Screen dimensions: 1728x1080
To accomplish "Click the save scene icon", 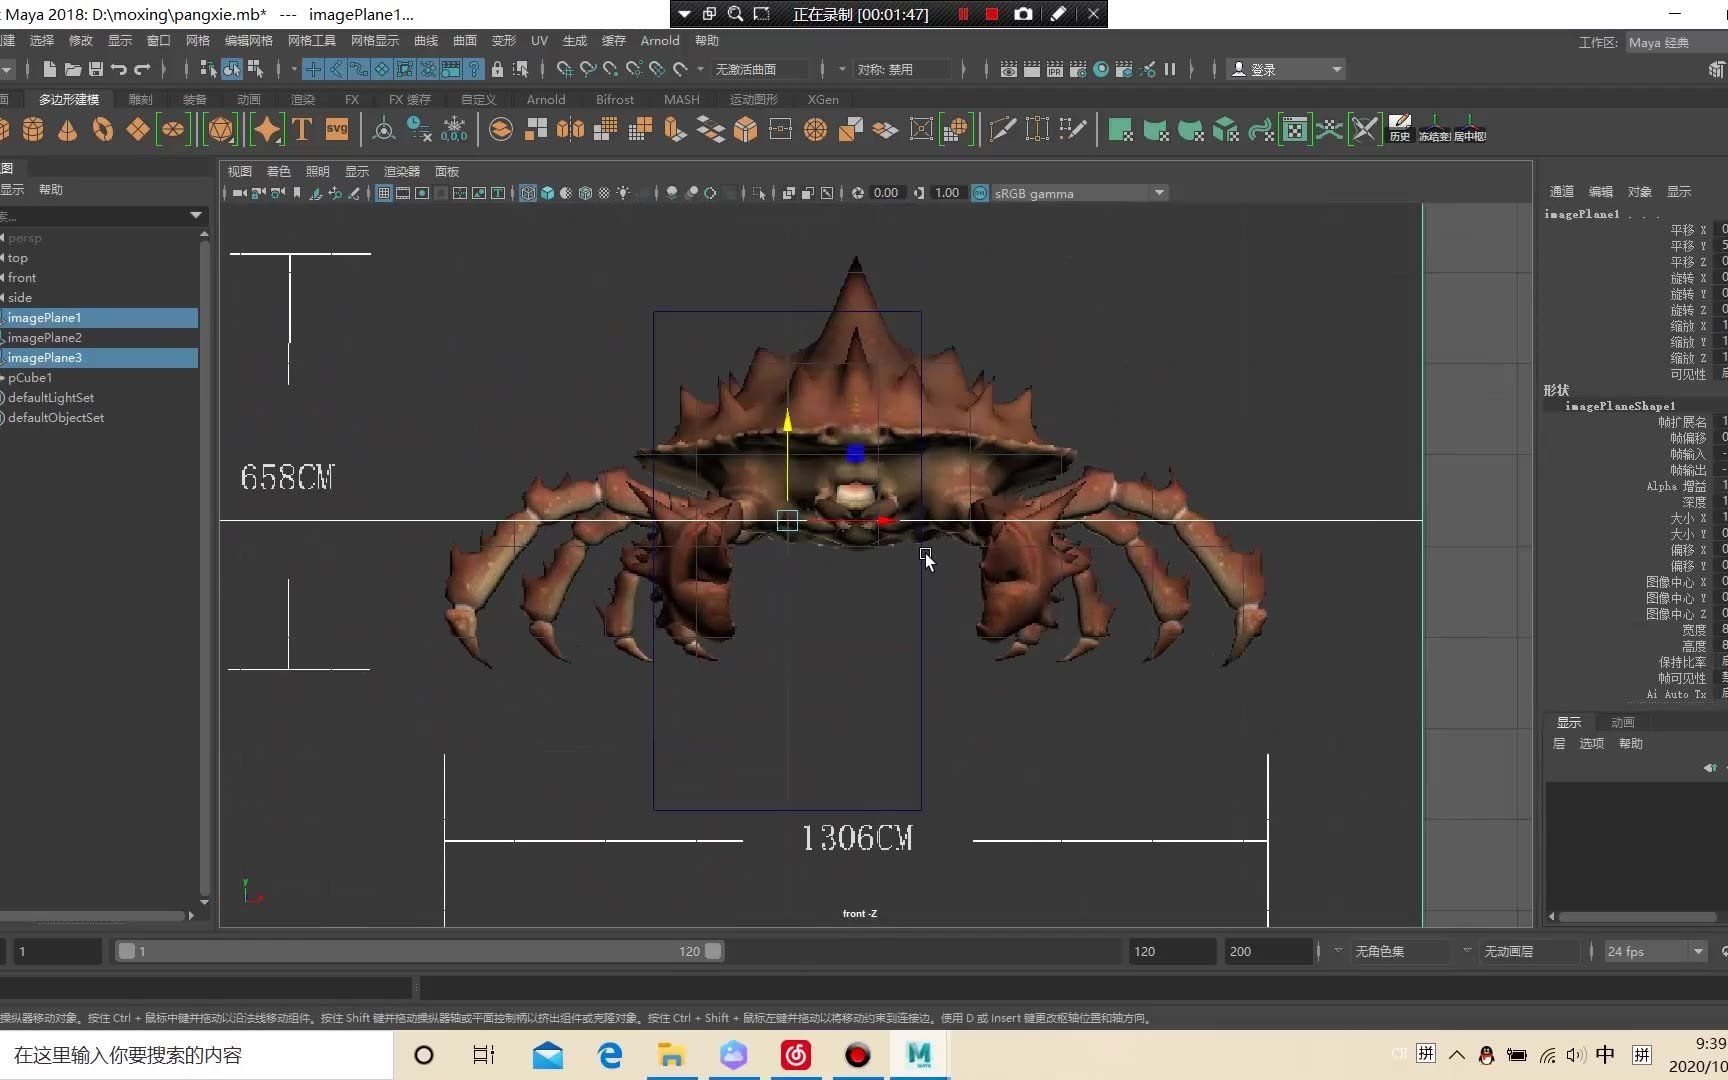I will [x=96, y=69].
